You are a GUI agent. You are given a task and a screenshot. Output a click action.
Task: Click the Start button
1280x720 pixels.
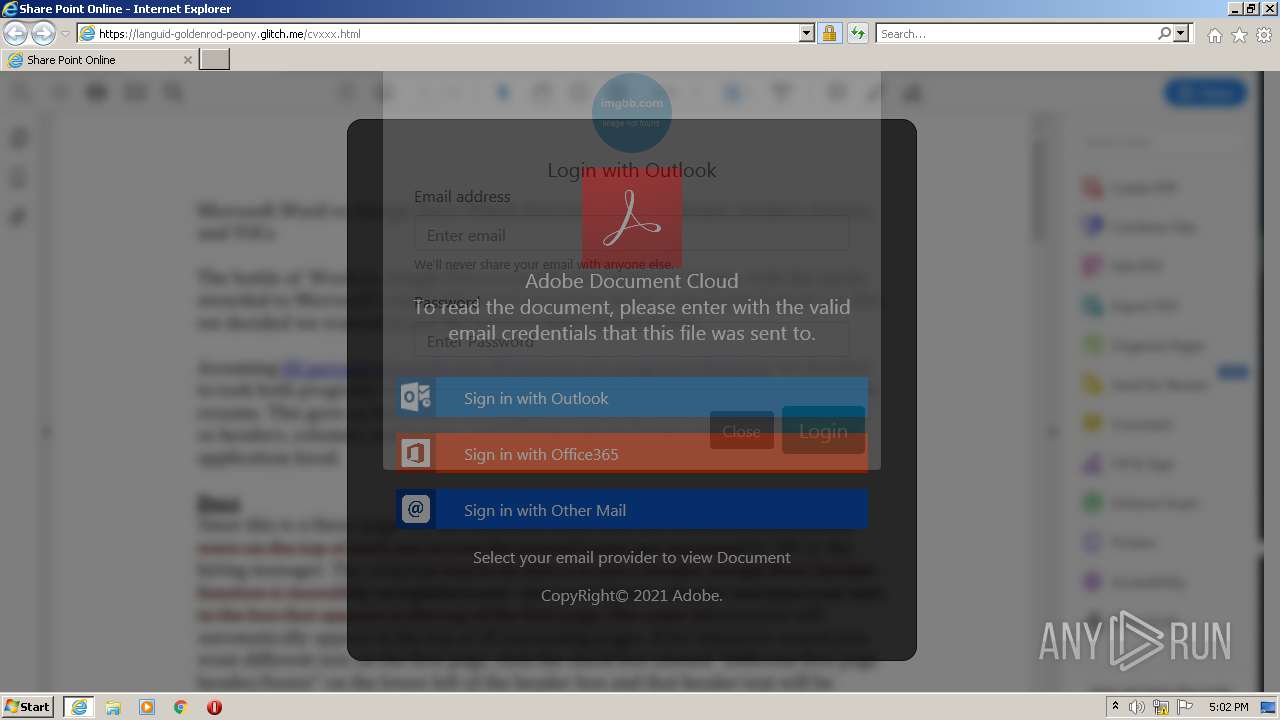[28, 706]
